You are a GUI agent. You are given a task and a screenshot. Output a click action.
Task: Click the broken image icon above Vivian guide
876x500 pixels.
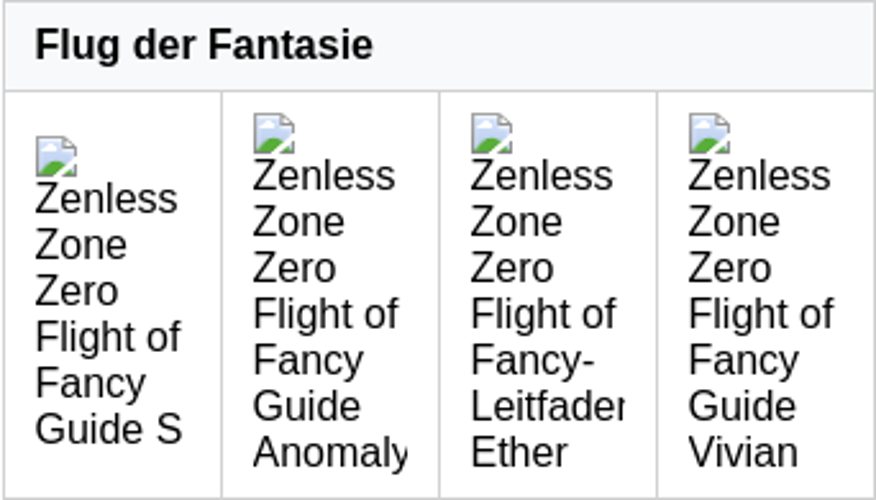710,134
